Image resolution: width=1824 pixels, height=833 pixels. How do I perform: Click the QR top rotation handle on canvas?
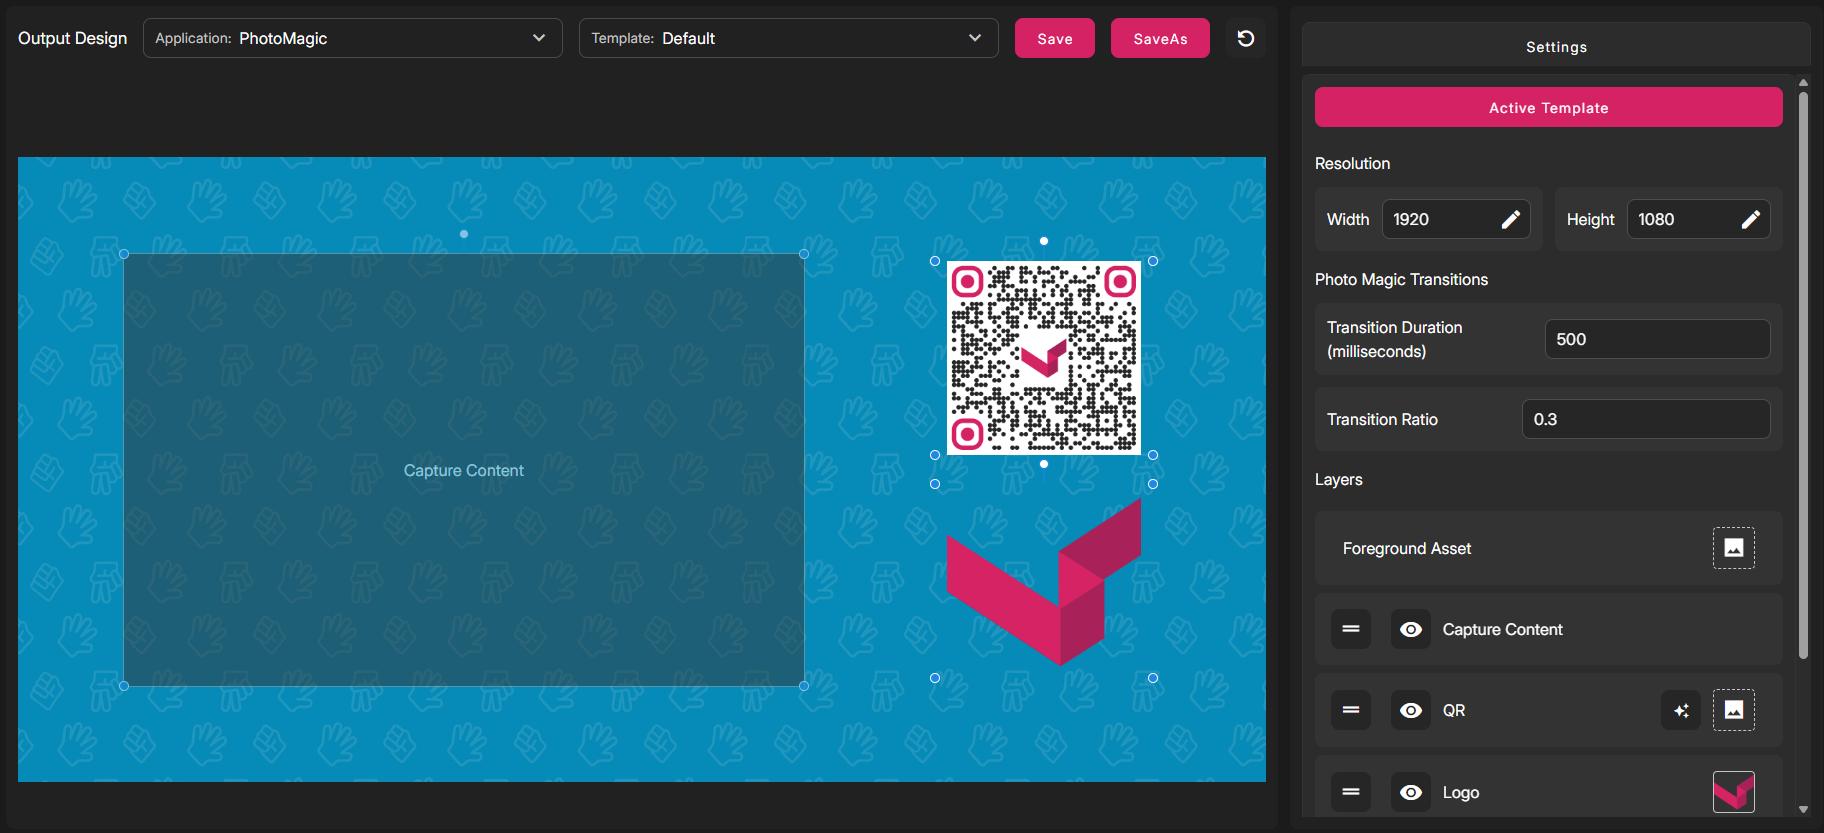click(x=1044, y=241)
